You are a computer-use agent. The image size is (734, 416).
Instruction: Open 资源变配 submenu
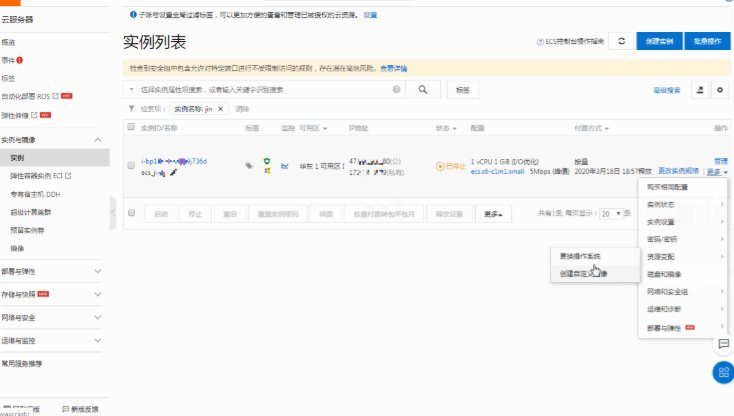[x=682, y=256]
